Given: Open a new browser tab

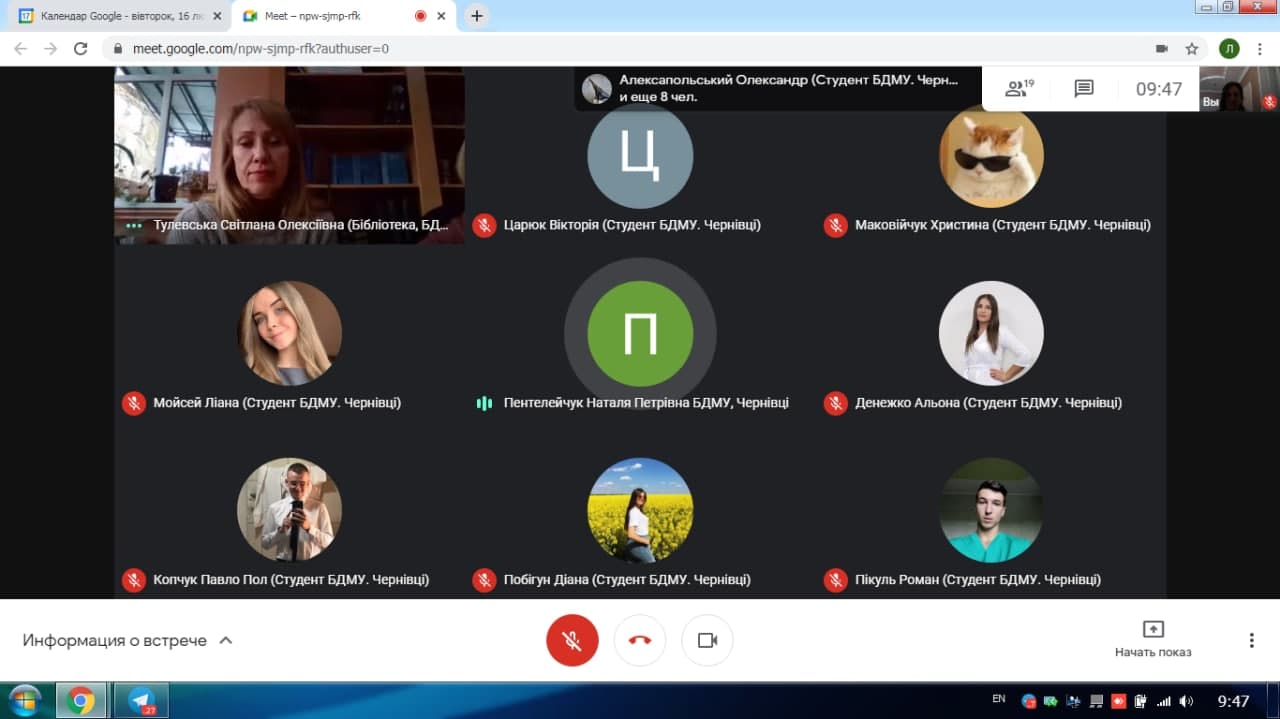Looking at the screenshot, I should point(477,16).
